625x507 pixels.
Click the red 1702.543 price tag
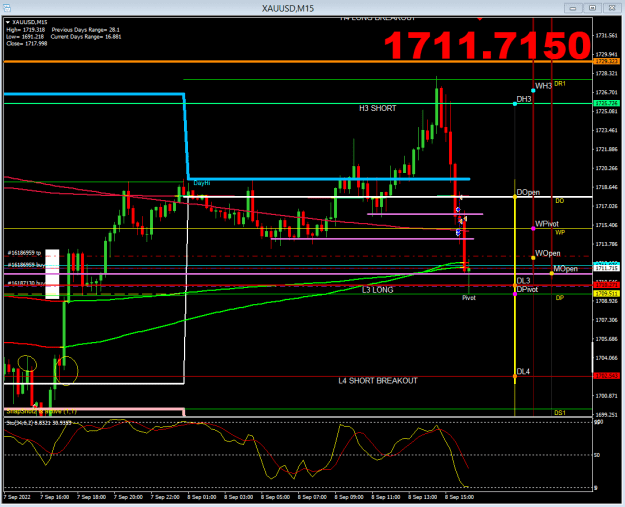(606, 376)
